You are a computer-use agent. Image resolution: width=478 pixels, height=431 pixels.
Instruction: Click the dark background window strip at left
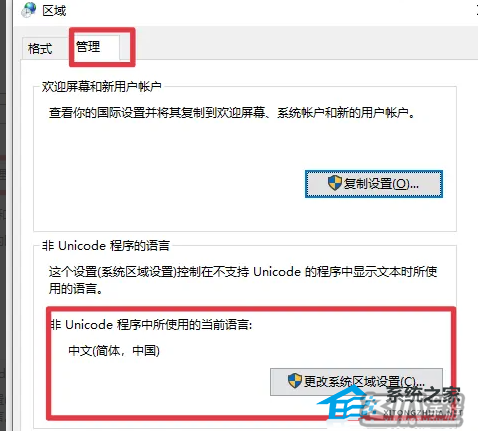click(6, 215)
